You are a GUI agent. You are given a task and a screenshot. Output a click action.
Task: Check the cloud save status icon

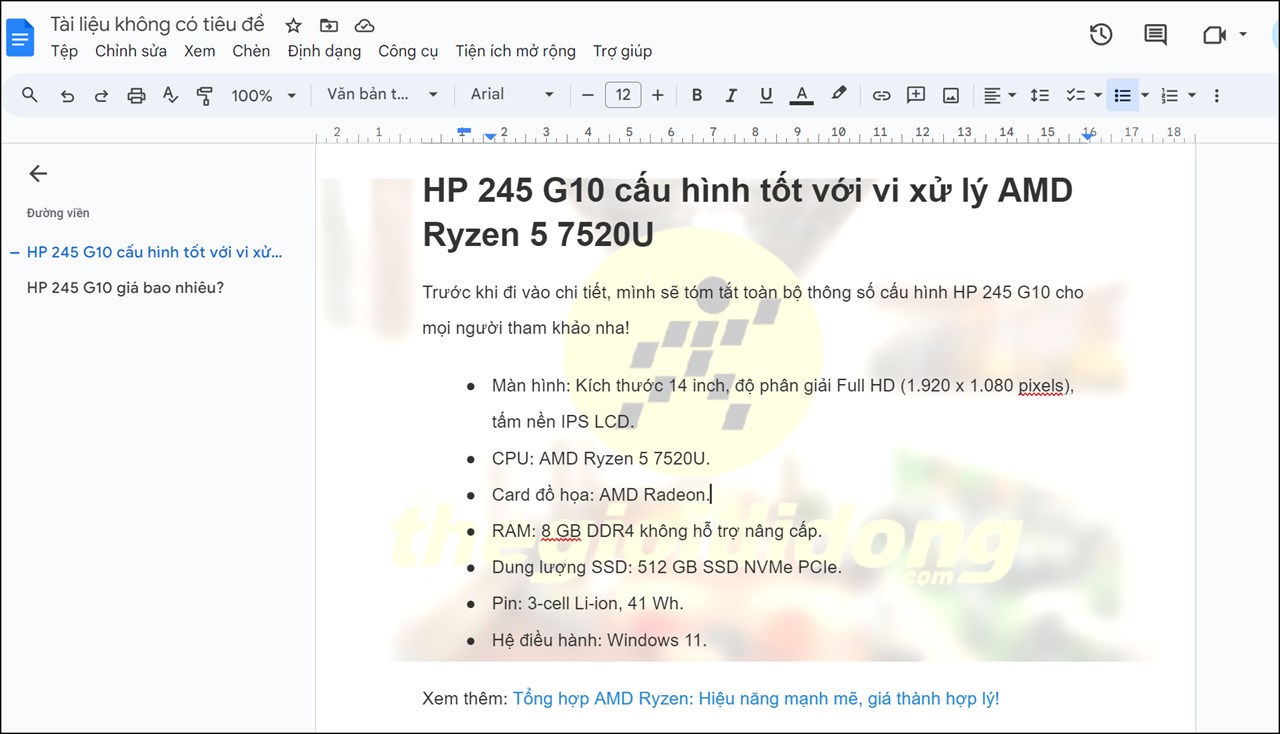pos(365,25)
